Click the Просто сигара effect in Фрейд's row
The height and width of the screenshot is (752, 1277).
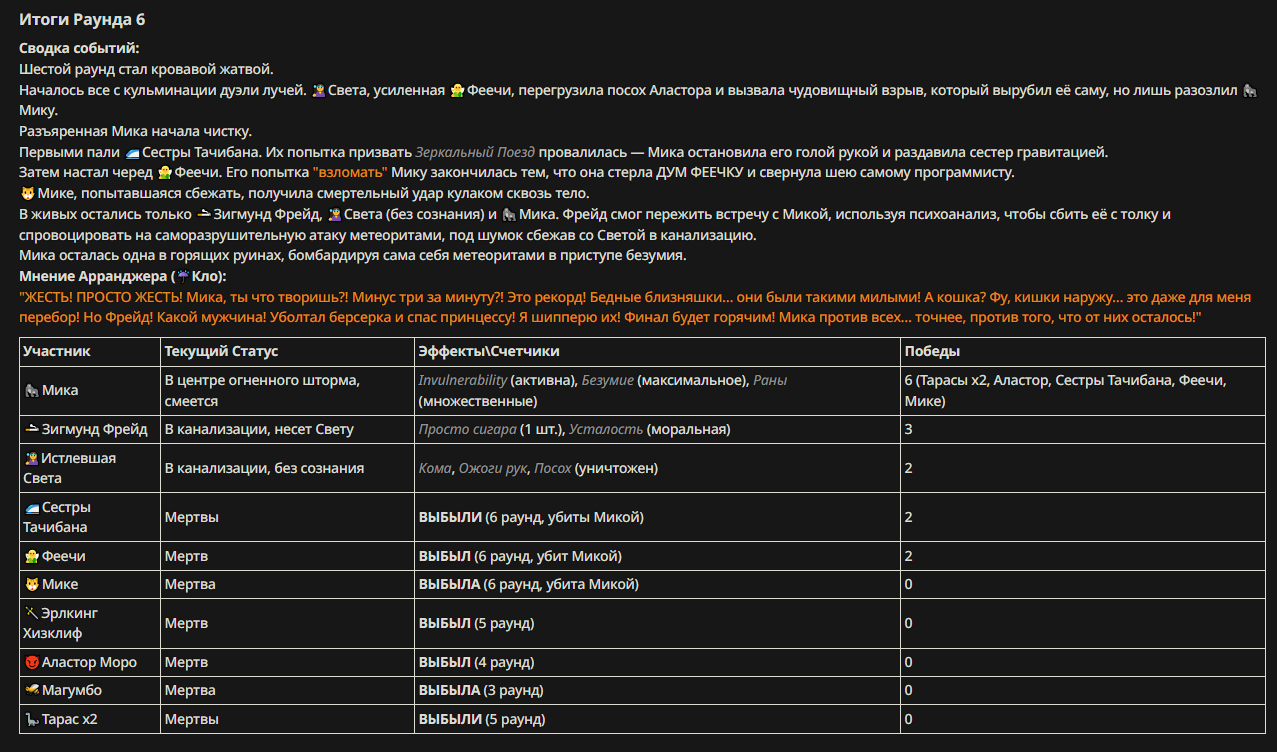coord(467,429)
